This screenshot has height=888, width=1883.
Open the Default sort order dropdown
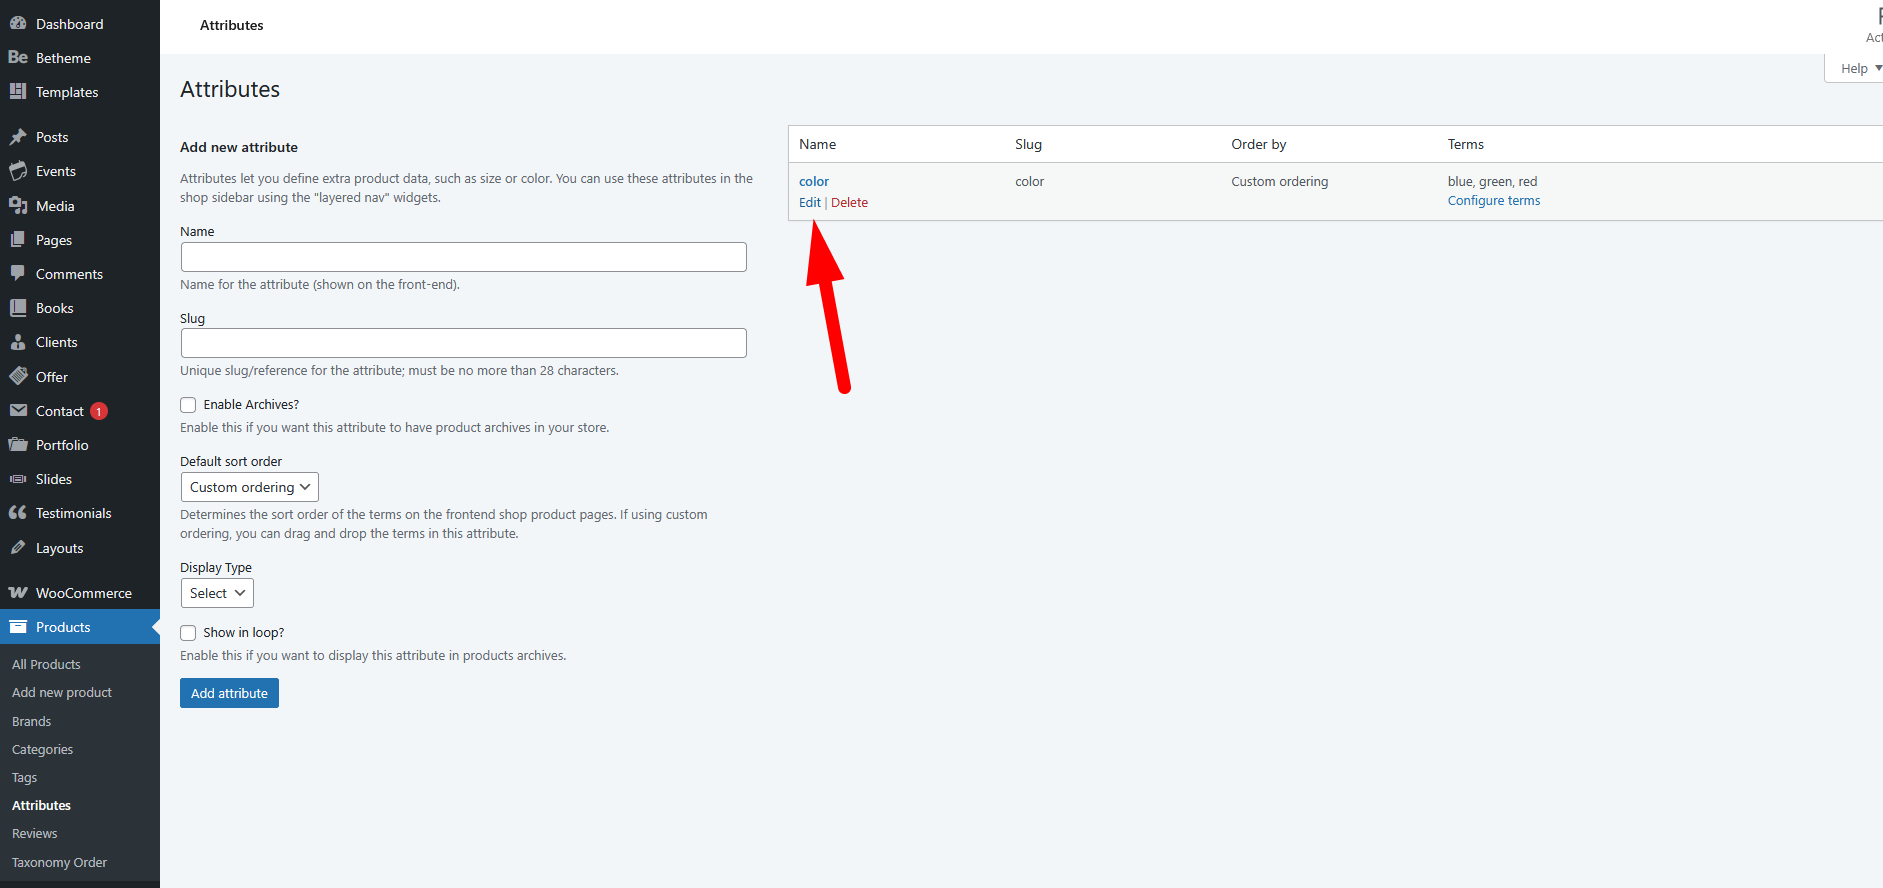pos(249,487)
